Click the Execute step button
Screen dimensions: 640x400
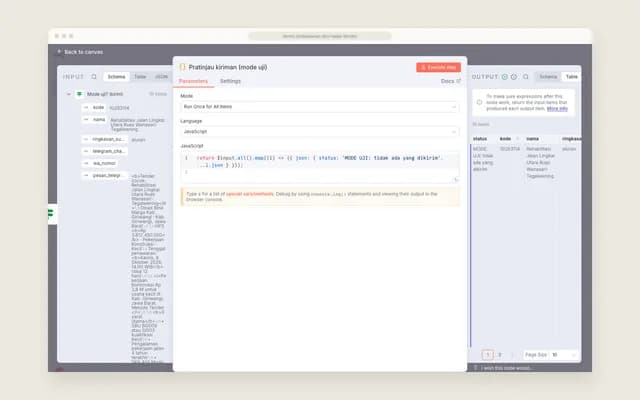click(438, 67)
